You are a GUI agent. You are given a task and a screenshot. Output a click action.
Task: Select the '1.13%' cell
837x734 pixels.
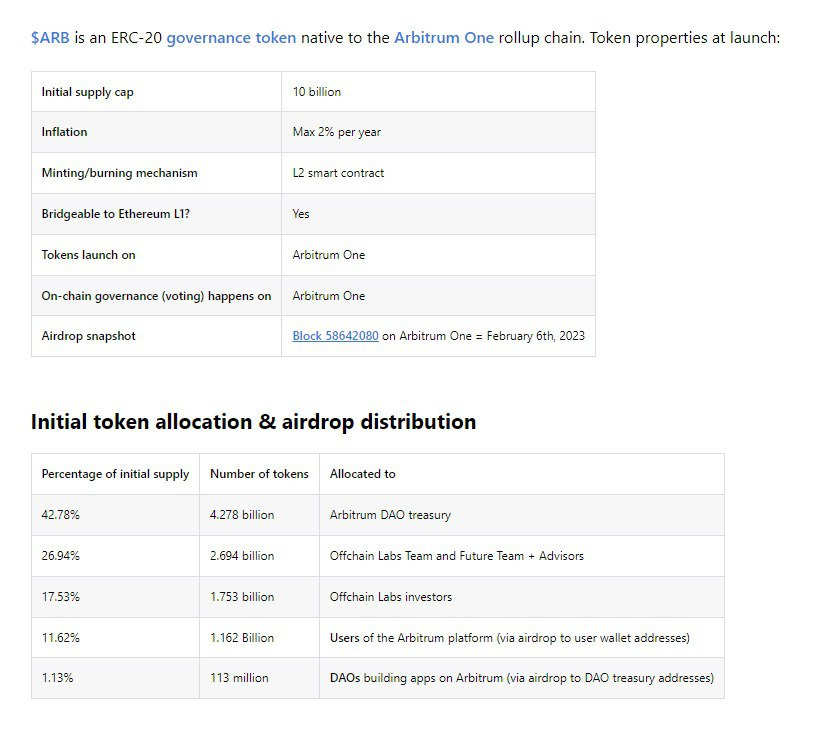point(115,678)
